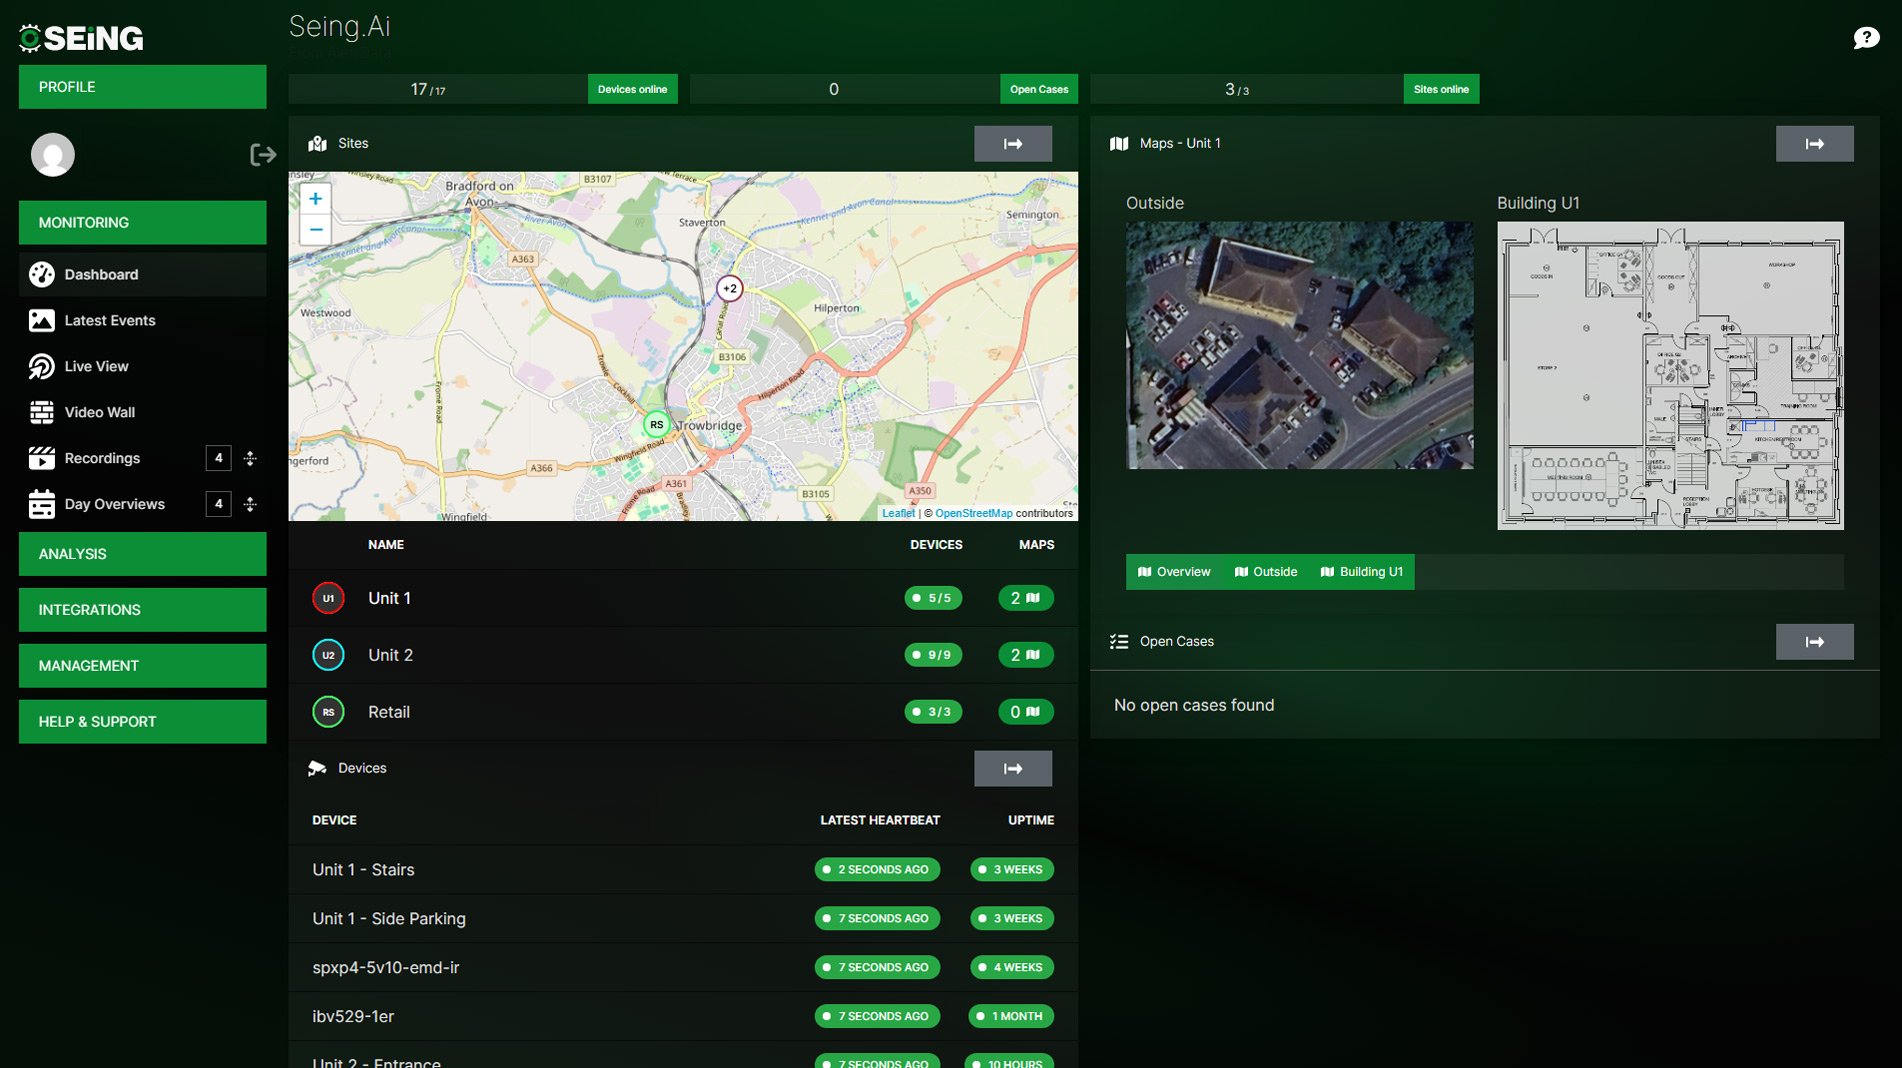Click the export arrow on the Open Cases panel
Screen dimensions: 1902x1068
click(x=1814, y=641)
